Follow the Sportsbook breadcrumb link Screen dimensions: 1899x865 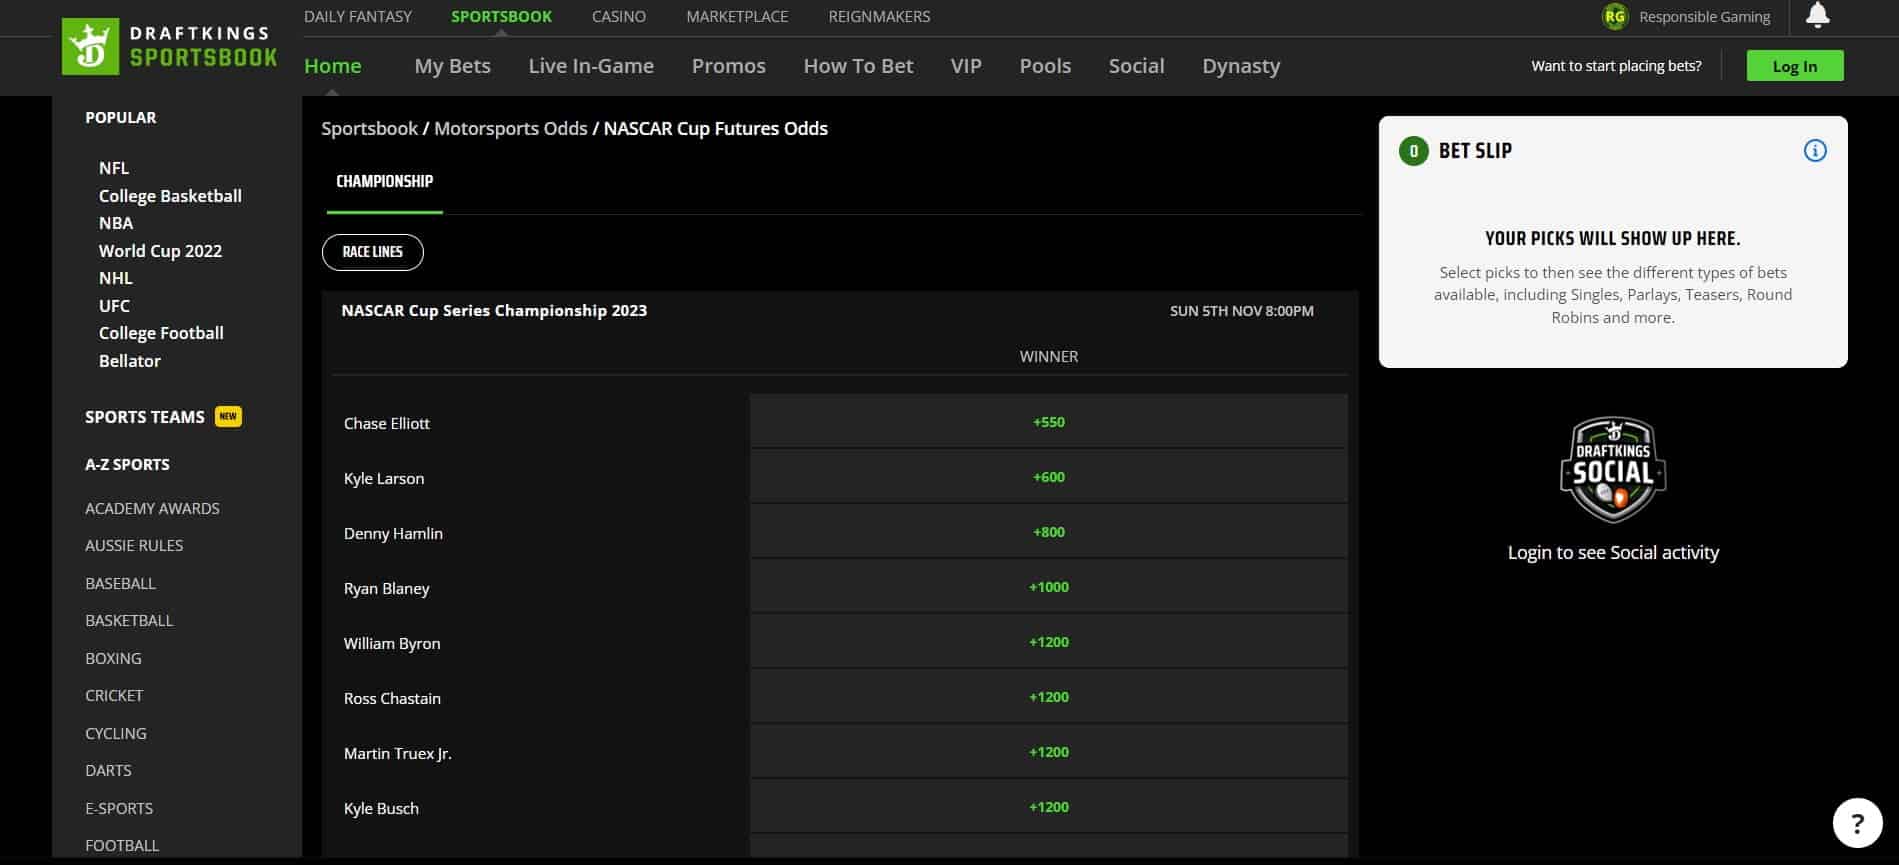[x=370, y=129]
